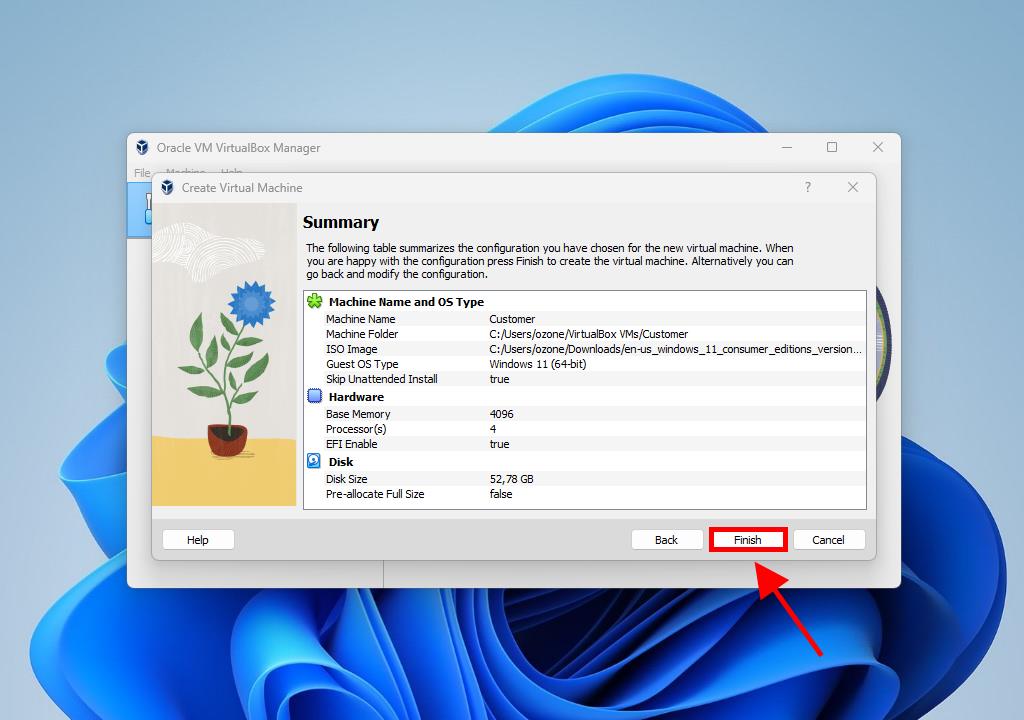The width and height of the screenshot is (1024, 720).
Task: Maximize the VirtualBox Manager window
Action: 831,147
